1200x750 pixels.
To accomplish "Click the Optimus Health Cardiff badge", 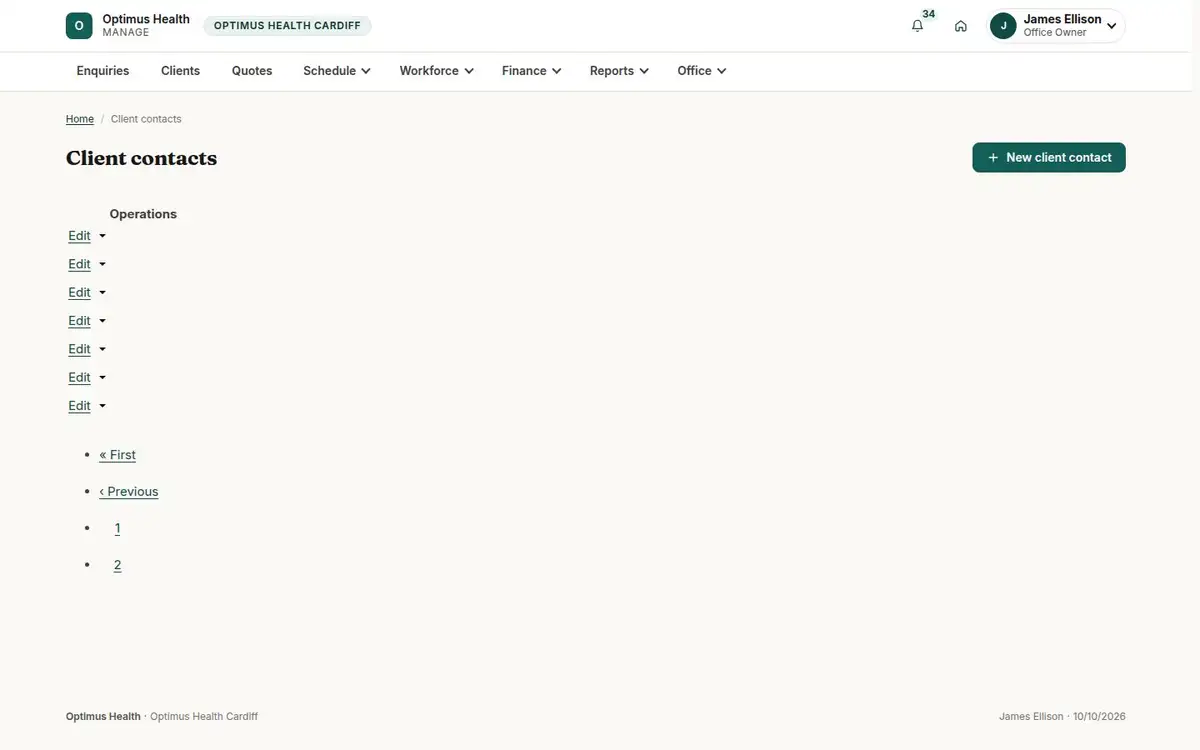I will click(x=287, y=26).
